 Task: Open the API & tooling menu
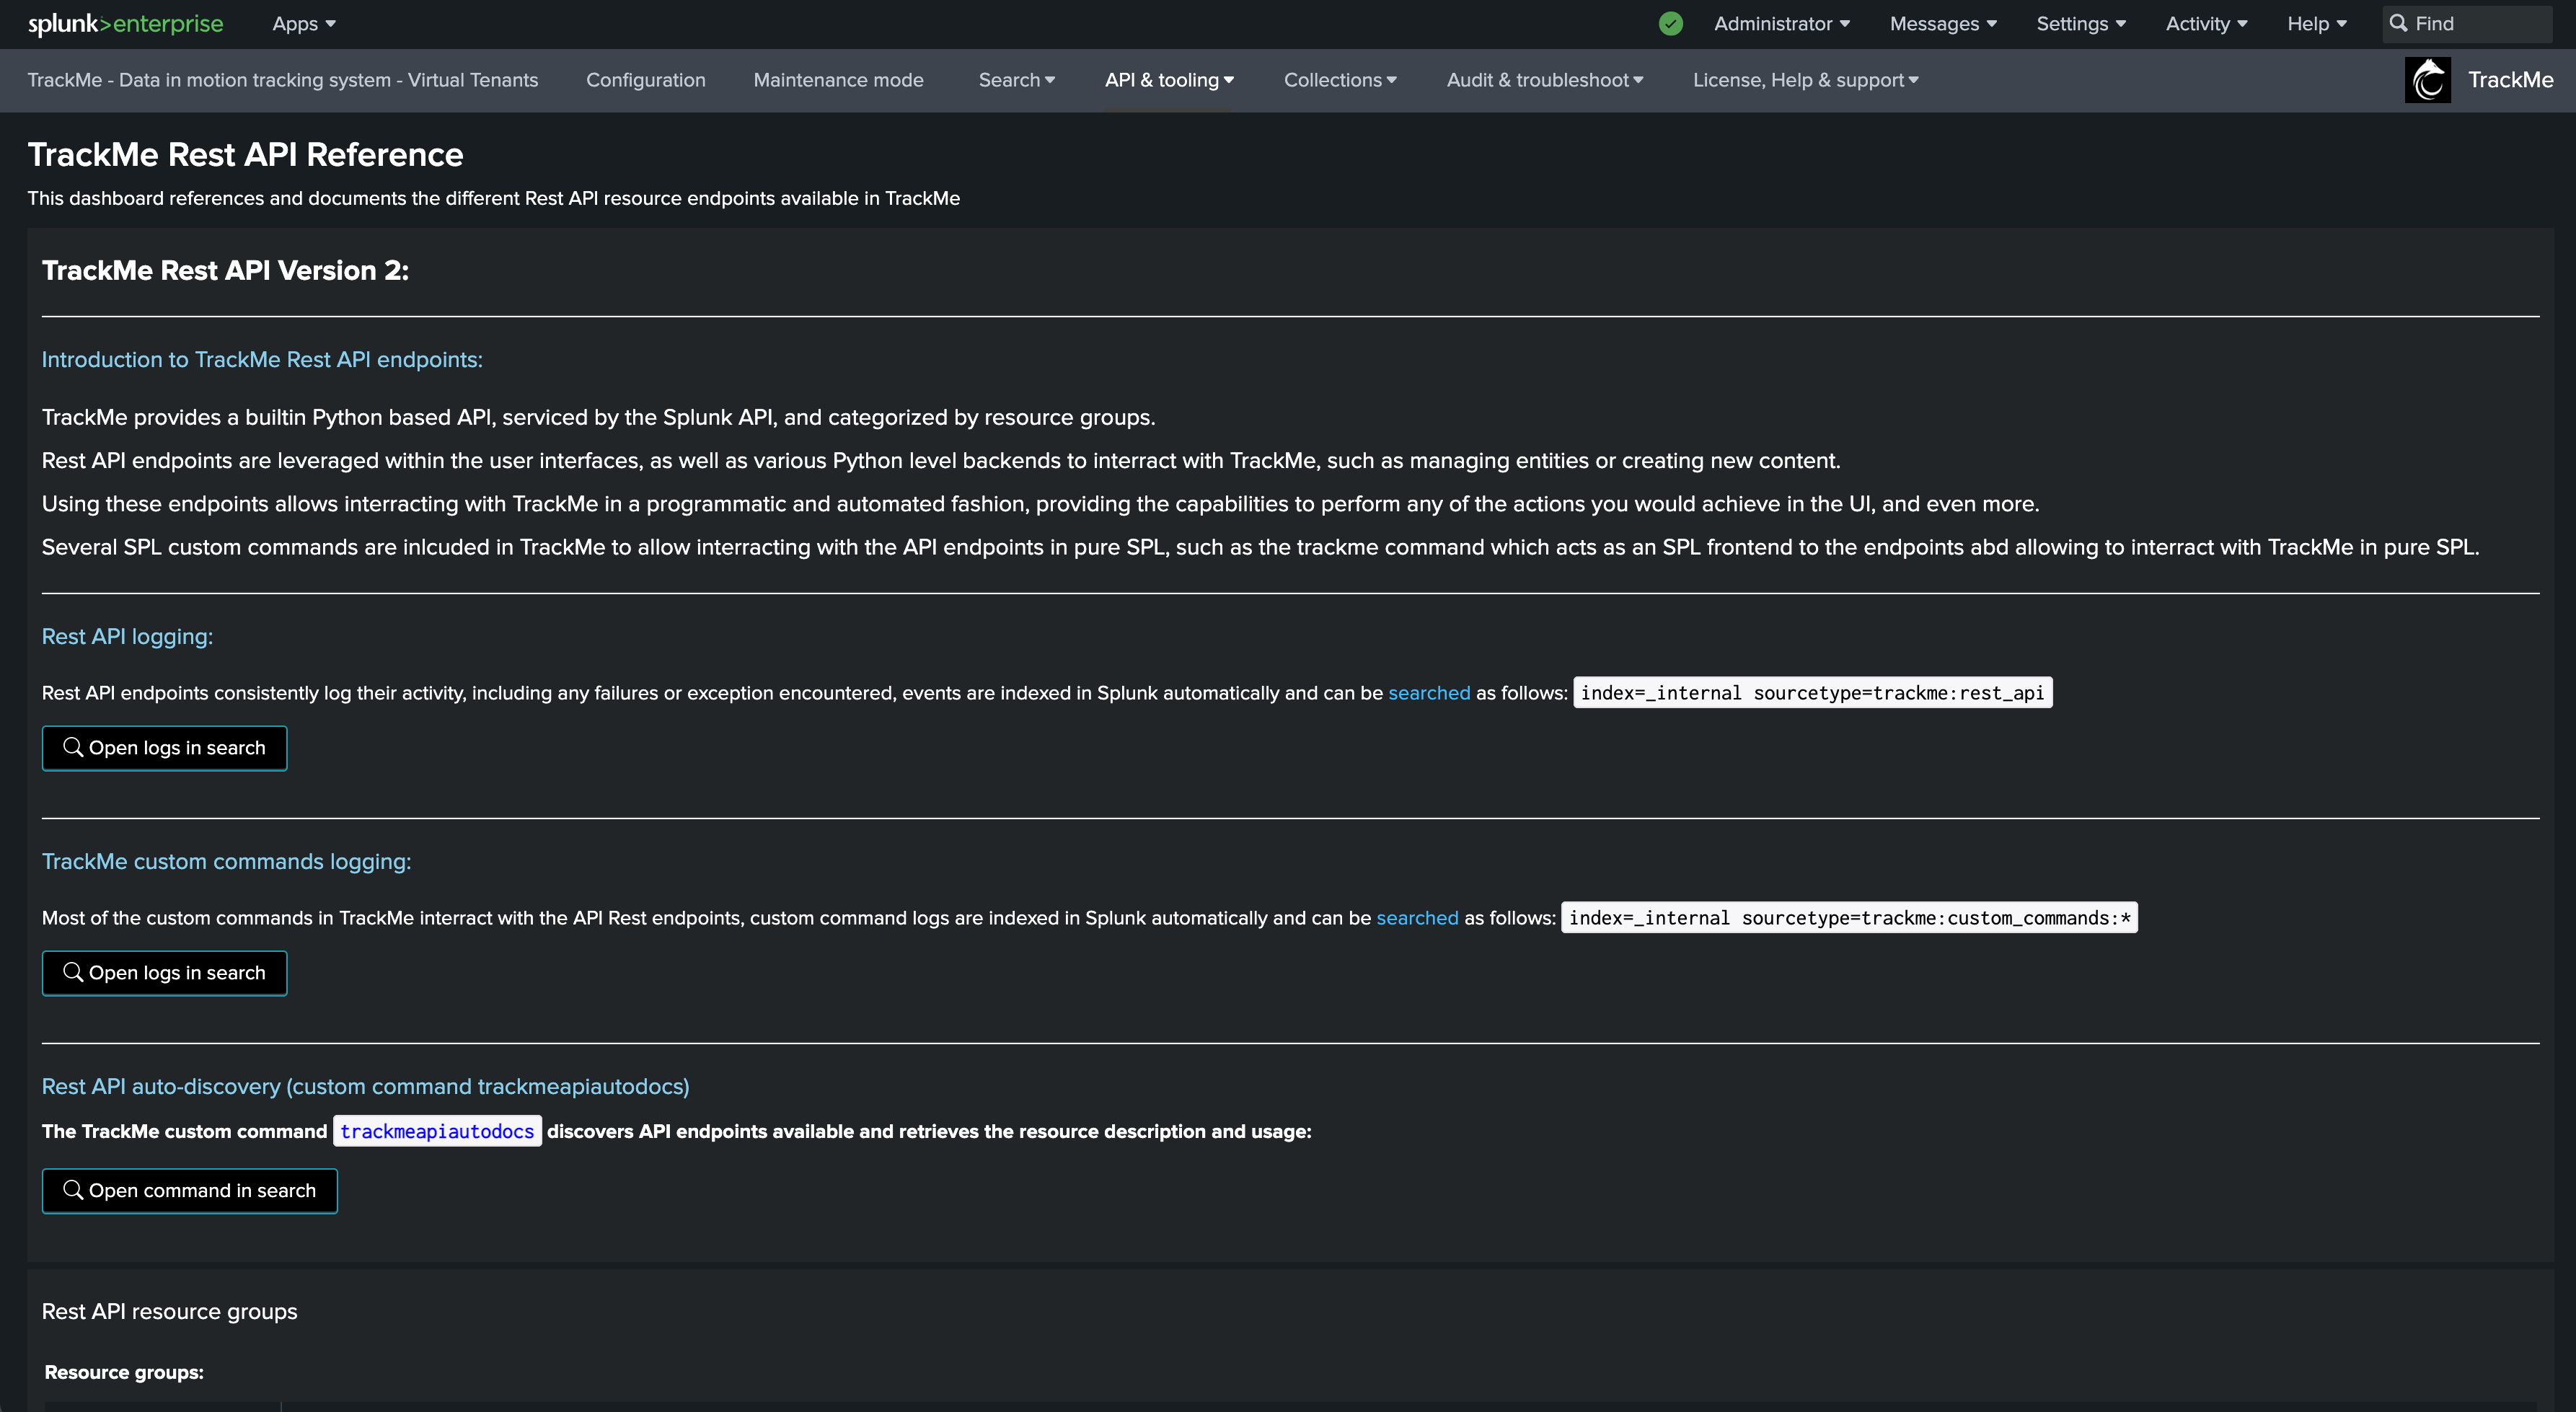(x=1169, y=80)
